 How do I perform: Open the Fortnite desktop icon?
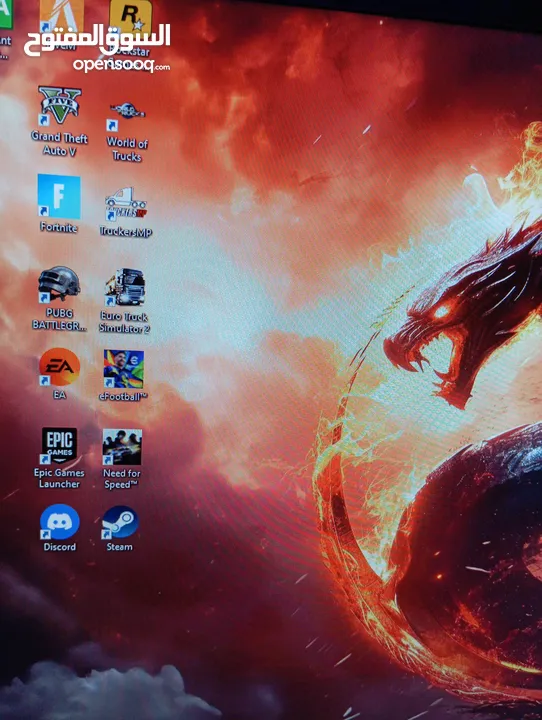[59, 197]
